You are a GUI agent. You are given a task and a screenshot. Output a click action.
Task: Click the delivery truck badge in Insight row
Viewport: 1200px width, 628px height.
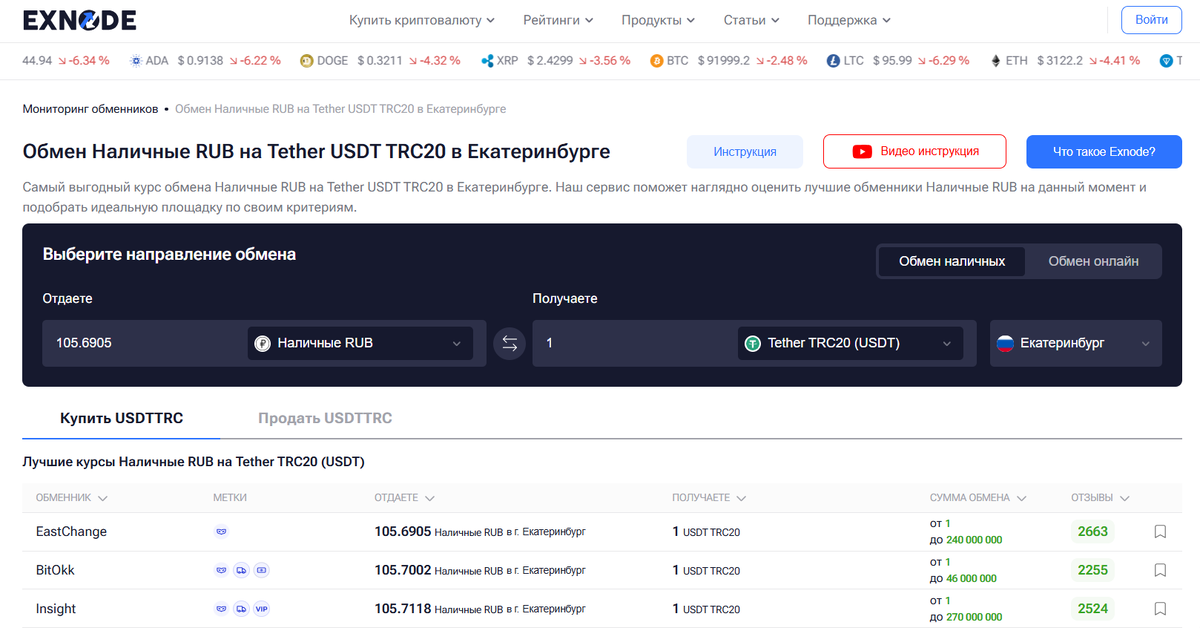pos(242,608)
